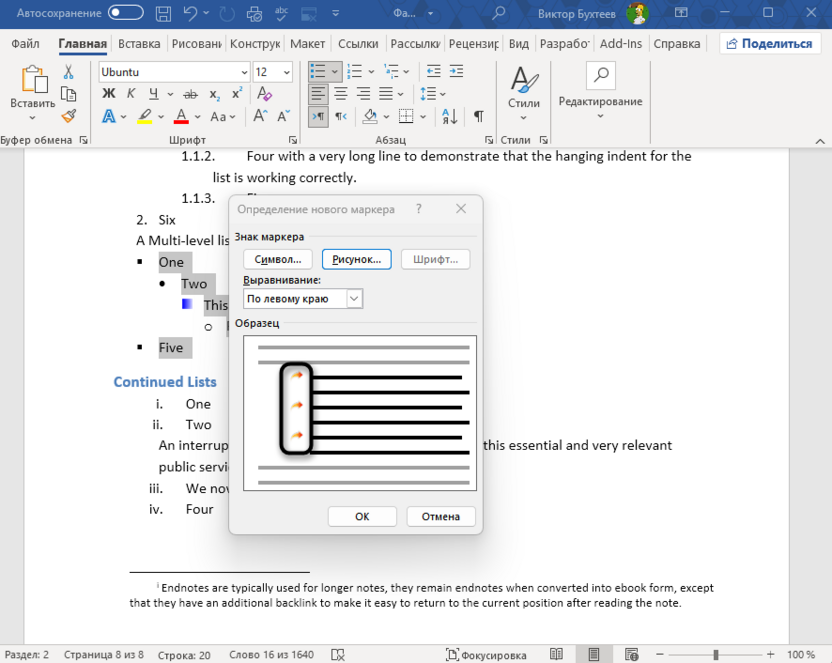Toggle the Автосохранение switch
The image size is (832, 663).
click(x=126, y=13)
